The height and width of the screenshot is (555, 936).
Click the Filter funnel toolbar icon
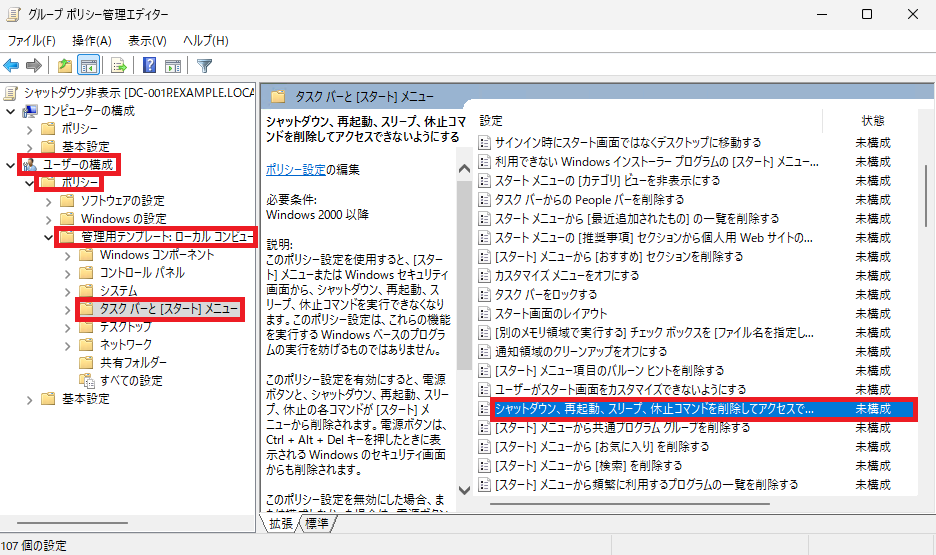click(204, 66)
